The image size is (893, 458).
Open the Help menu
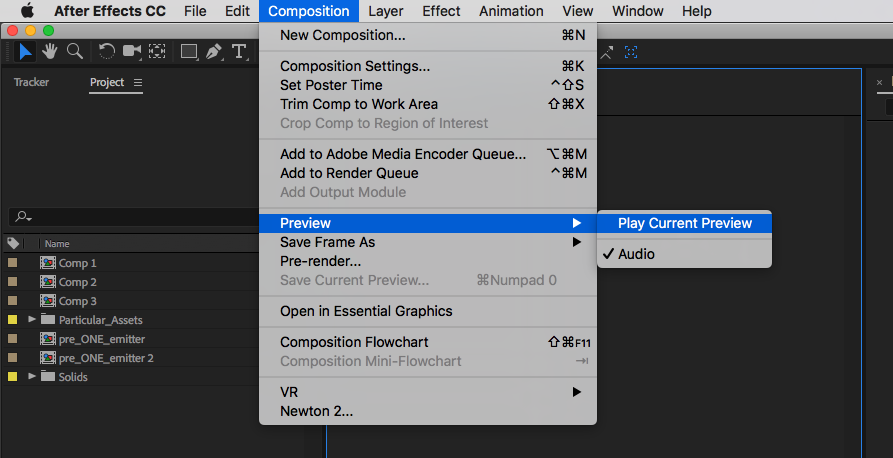[x=697, y=11]
